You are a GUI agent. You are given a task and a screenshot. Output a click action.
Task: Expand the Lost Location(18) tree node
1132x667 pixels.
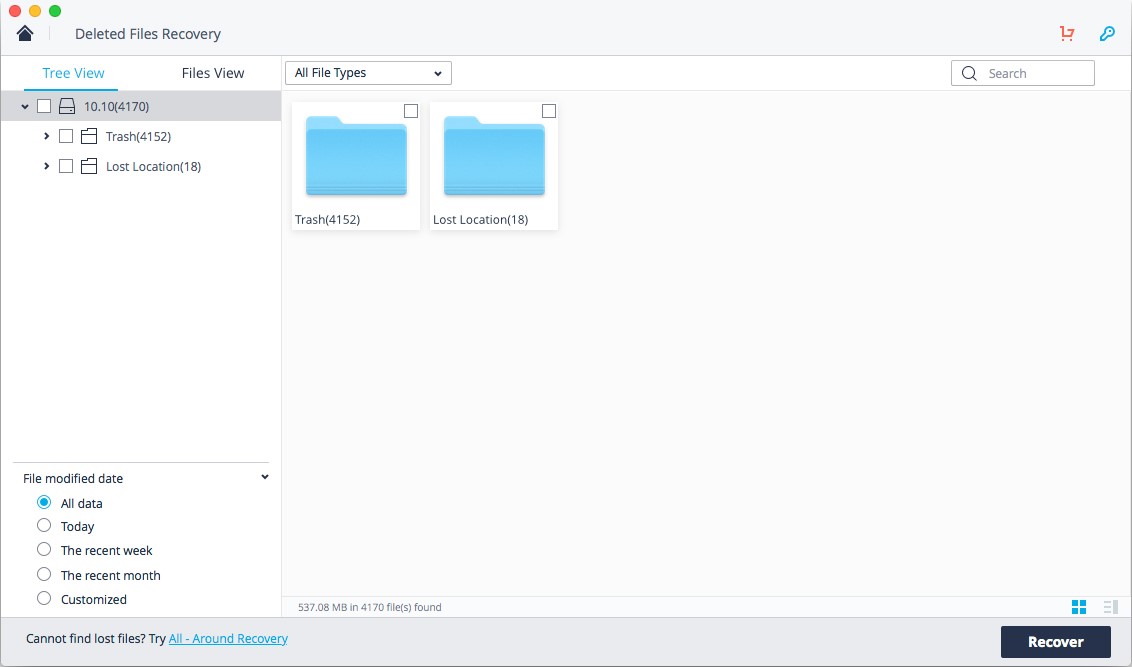click(x=46, y=166)
